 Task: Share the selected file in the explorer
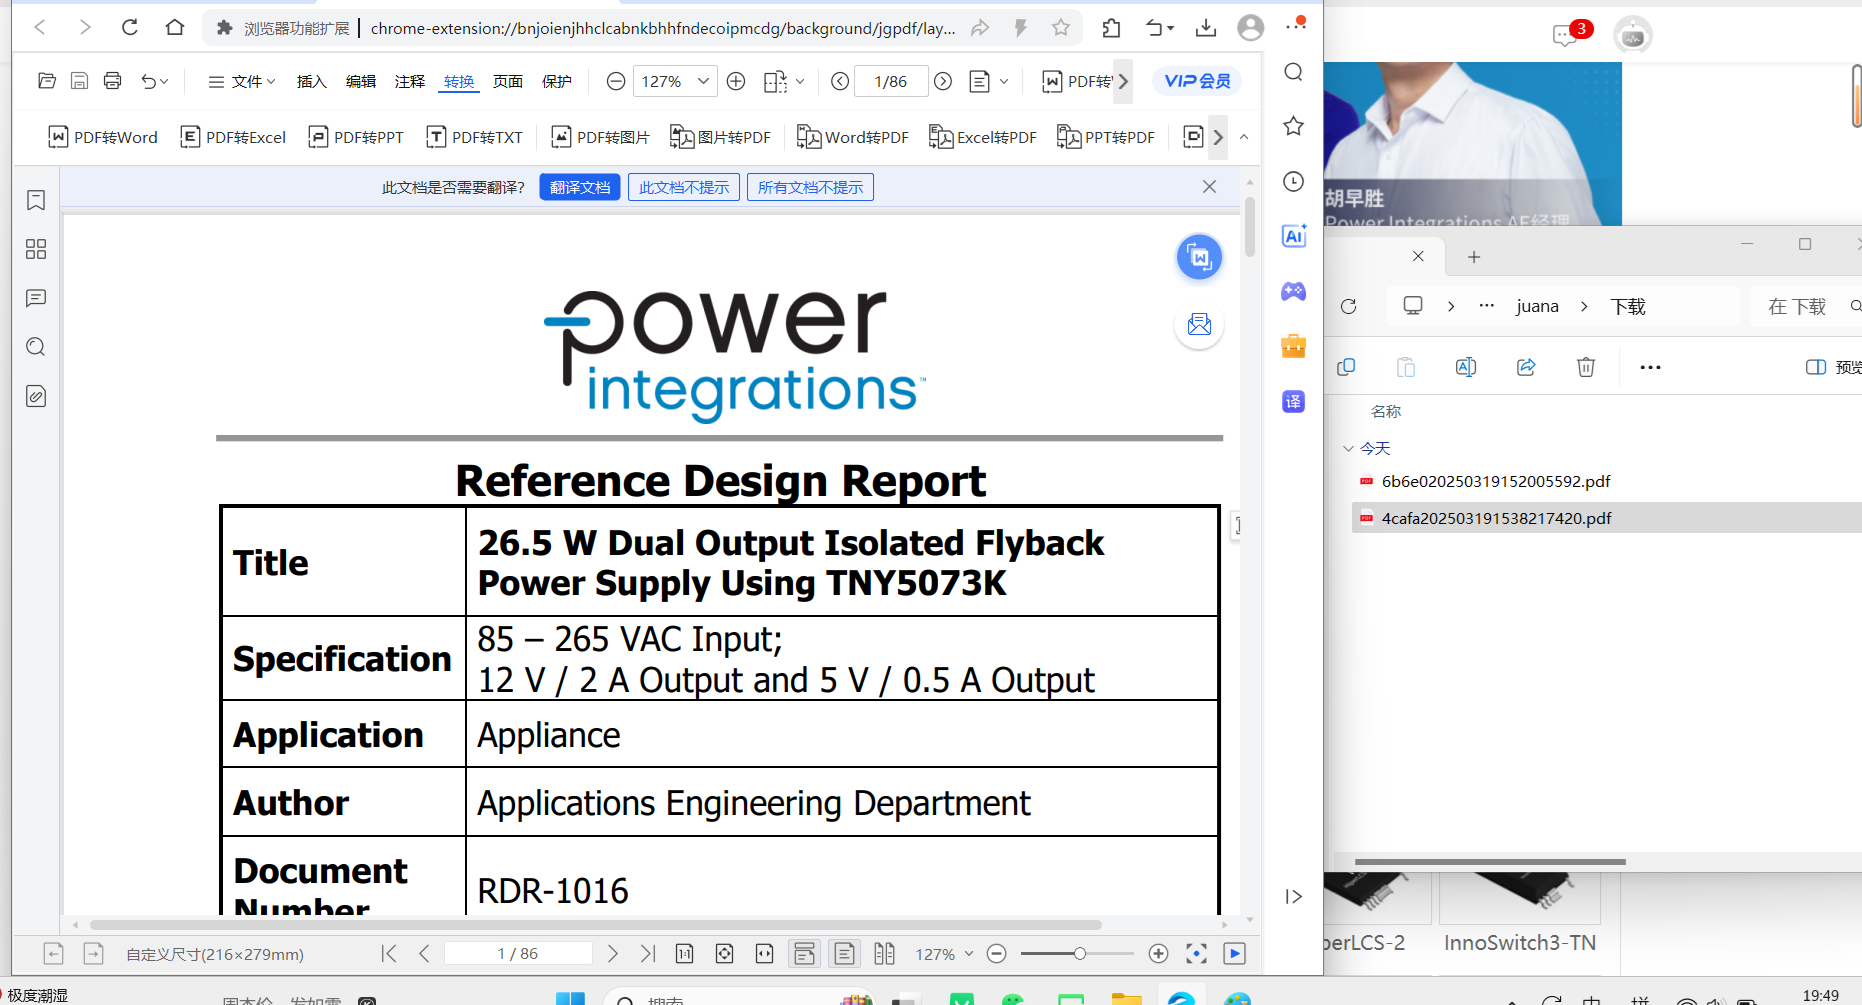[x=1526, y=367]
